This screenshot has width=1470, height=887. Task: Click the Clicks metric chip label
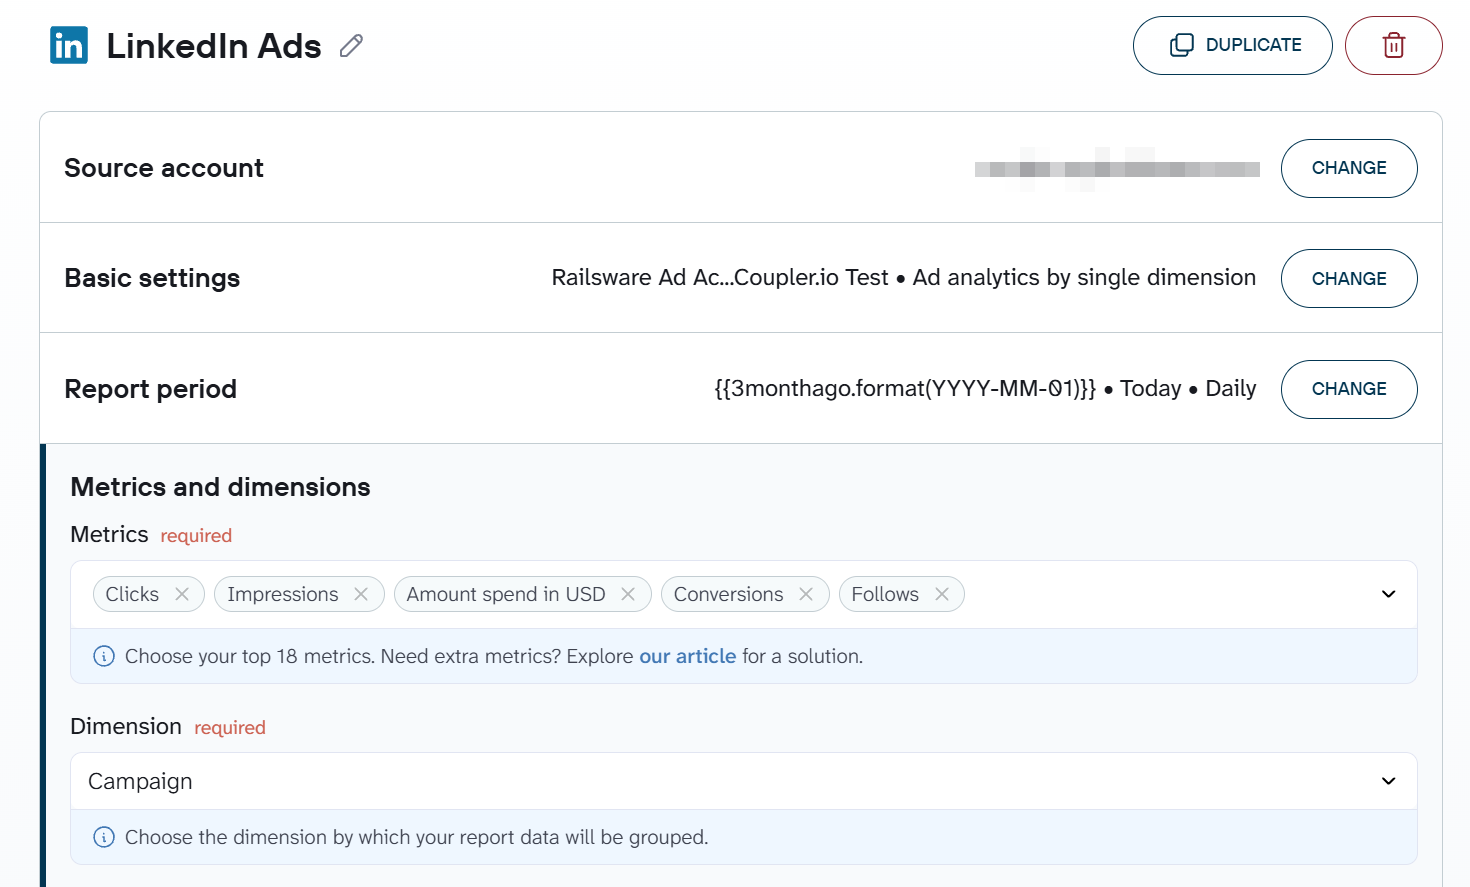[x=132, y=594]
